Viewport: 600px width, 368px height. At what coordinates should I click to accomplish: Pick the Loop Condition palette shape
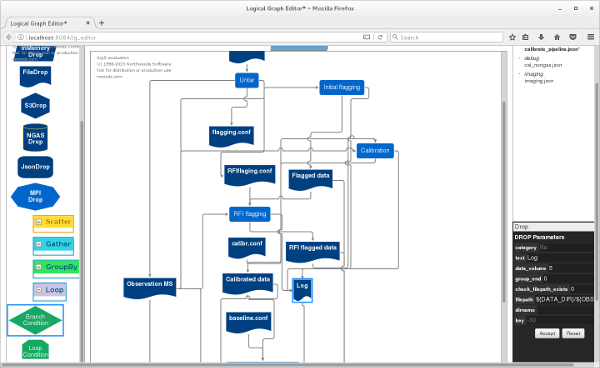coord(35,350)
